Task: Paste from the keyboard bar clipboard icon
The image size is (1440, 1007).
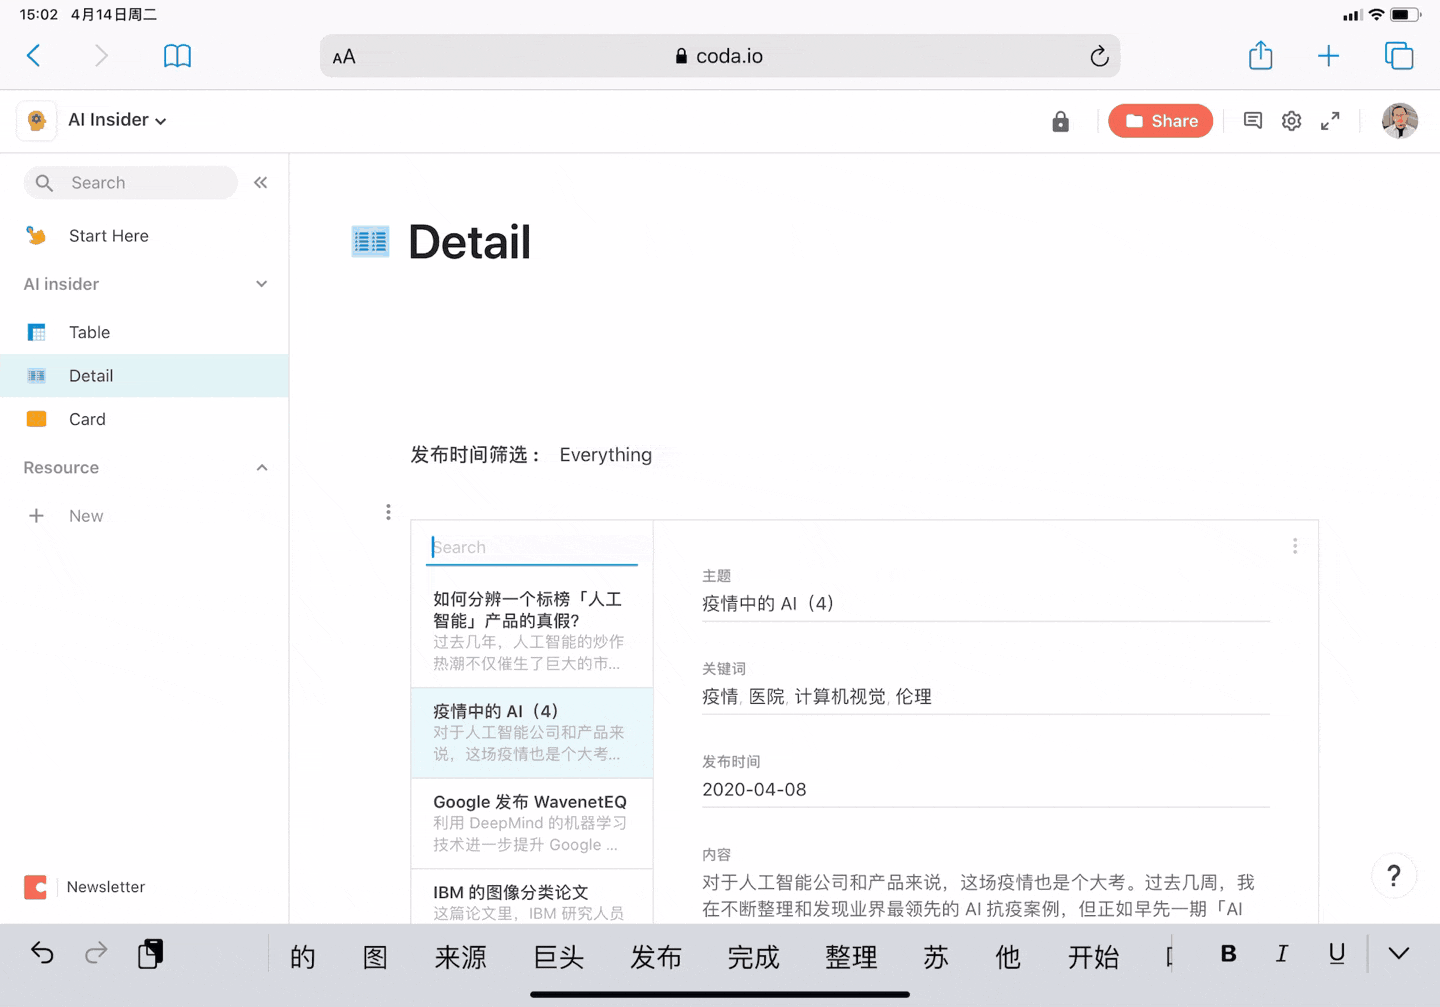Action: (x=151, y=954)
